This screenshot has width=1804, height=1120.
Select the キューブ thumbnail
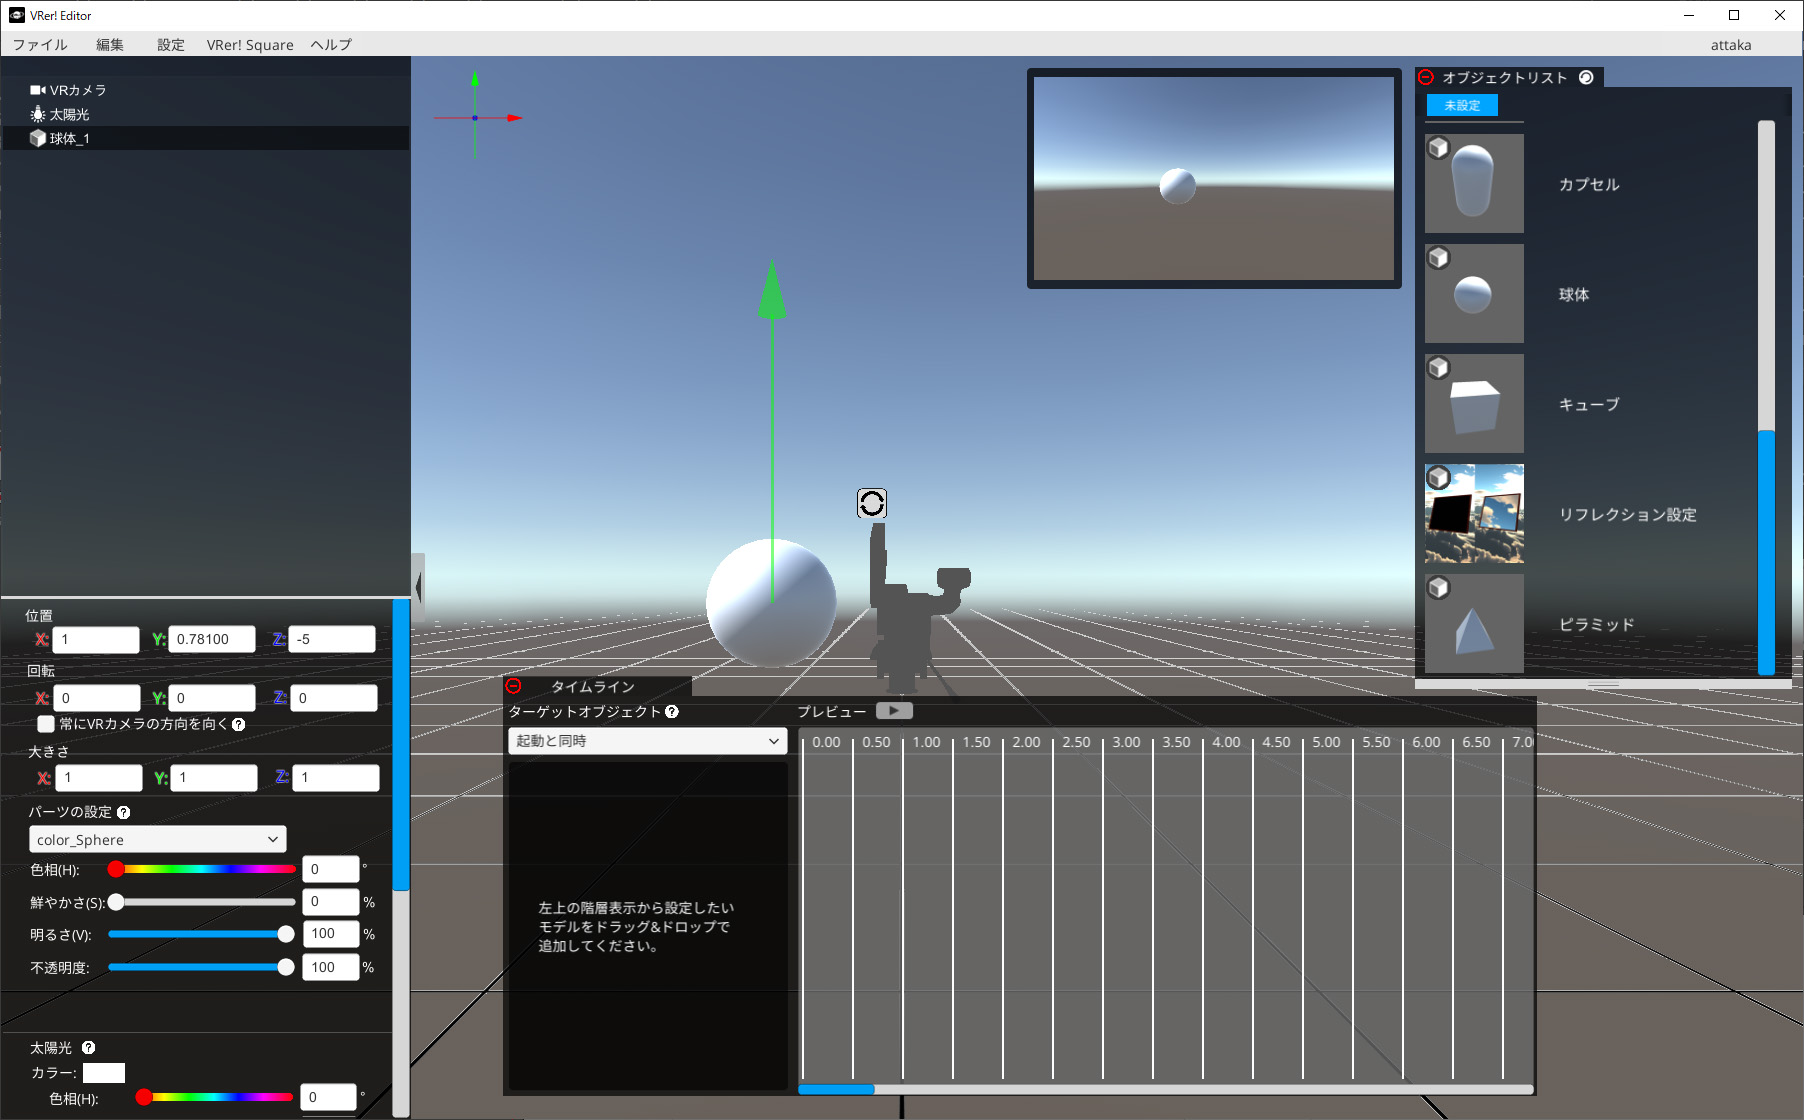coord(1474,404)
